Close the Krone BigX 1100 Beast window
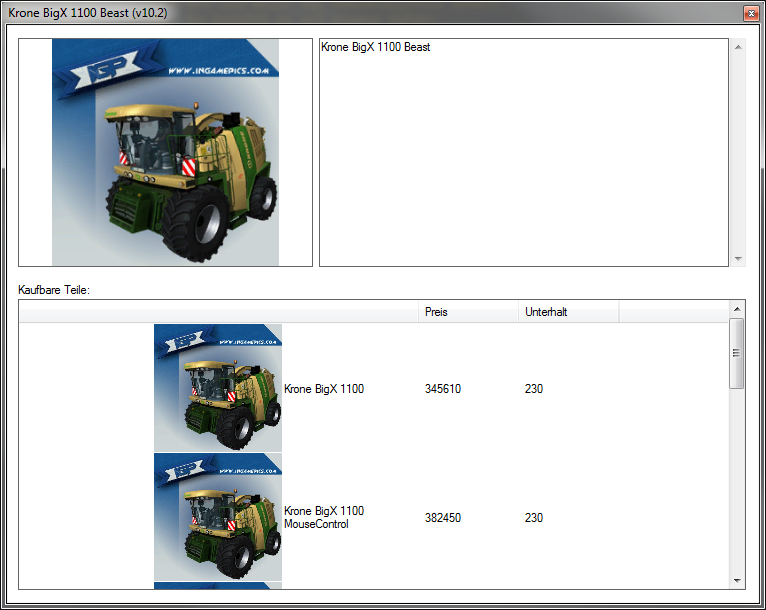This screenshot has width=766, height=610. [751, 13]
